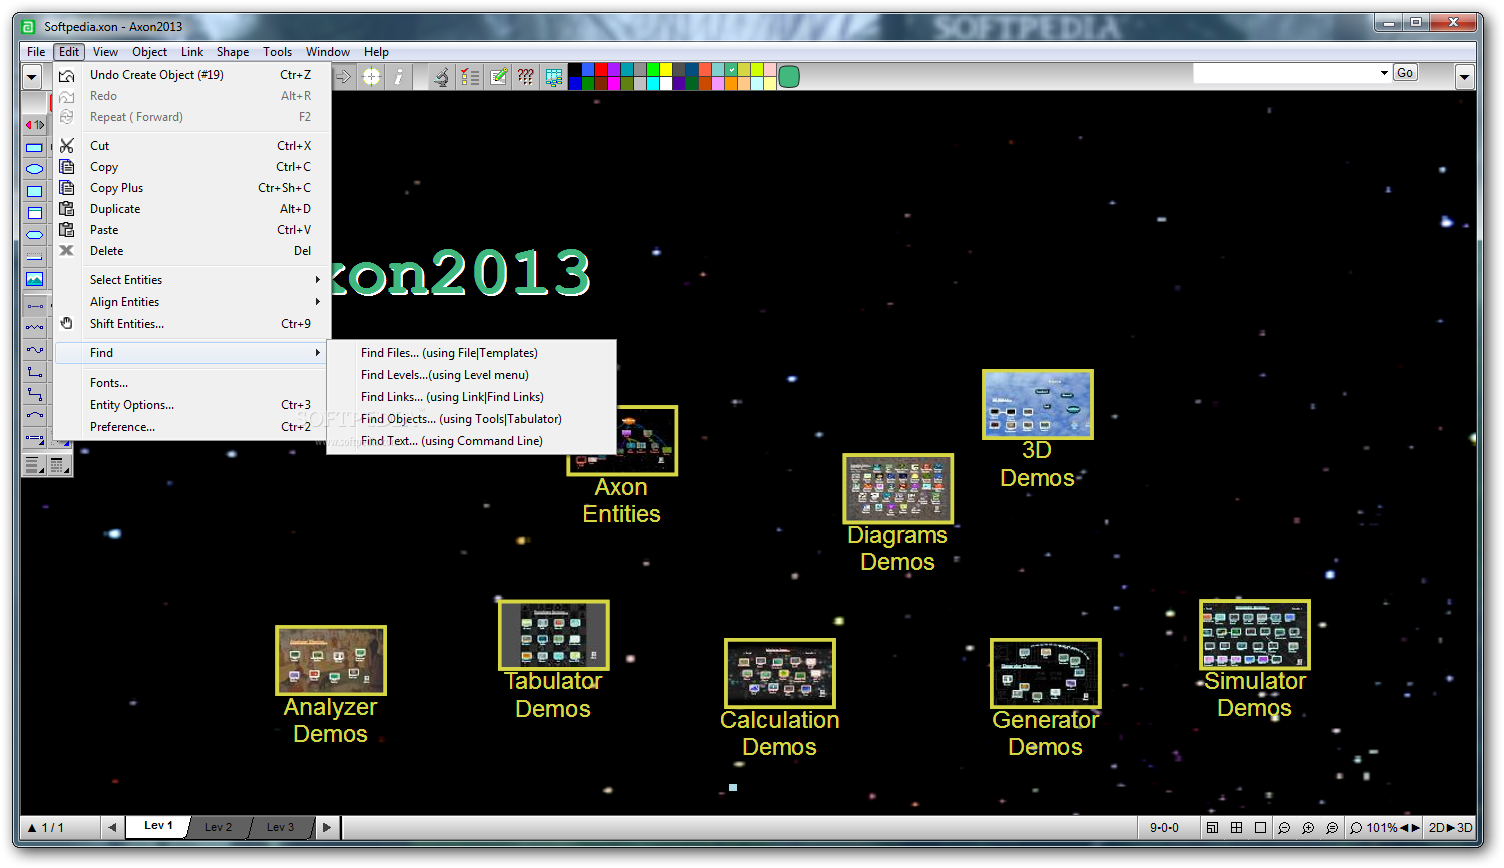Toggle 2D to 3D view mode
Viewport: 1504px width, 868px height.
[1451, 828]
